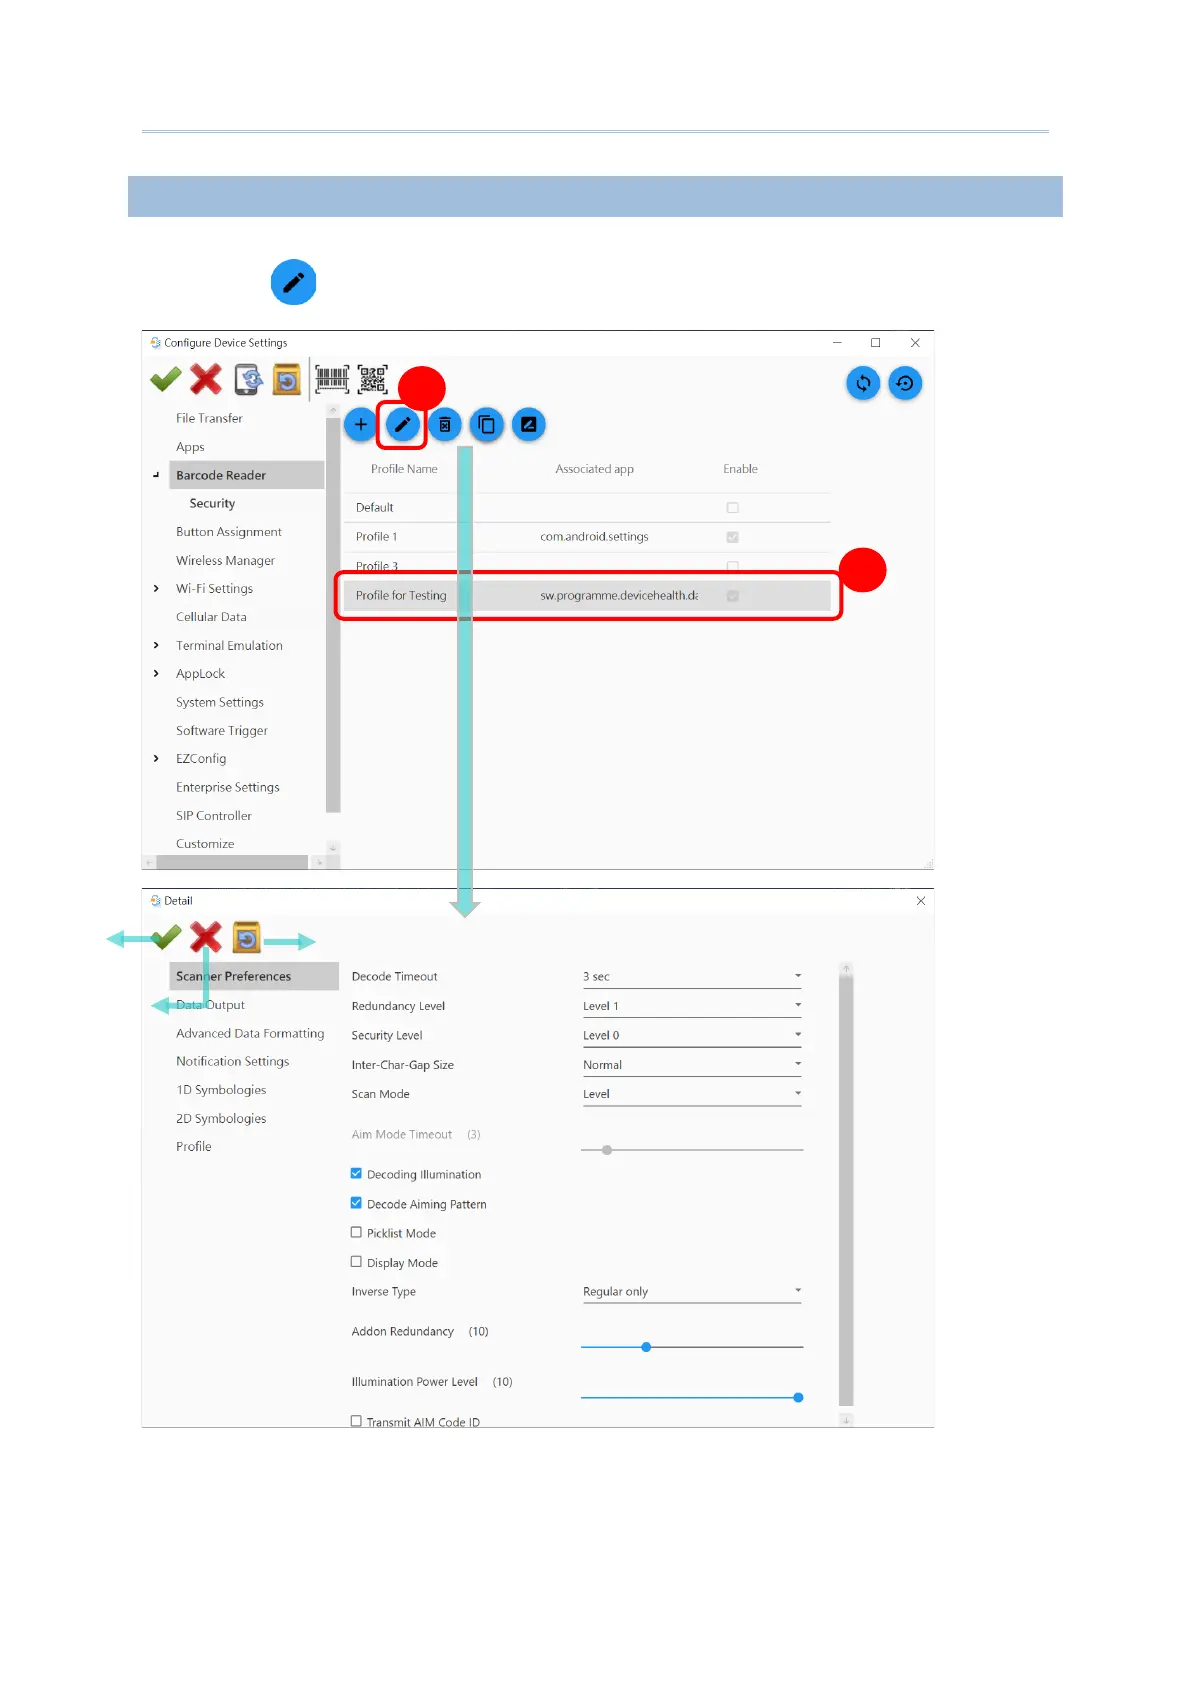Open the Redundancy Level dropdown

click(692, 1006)
